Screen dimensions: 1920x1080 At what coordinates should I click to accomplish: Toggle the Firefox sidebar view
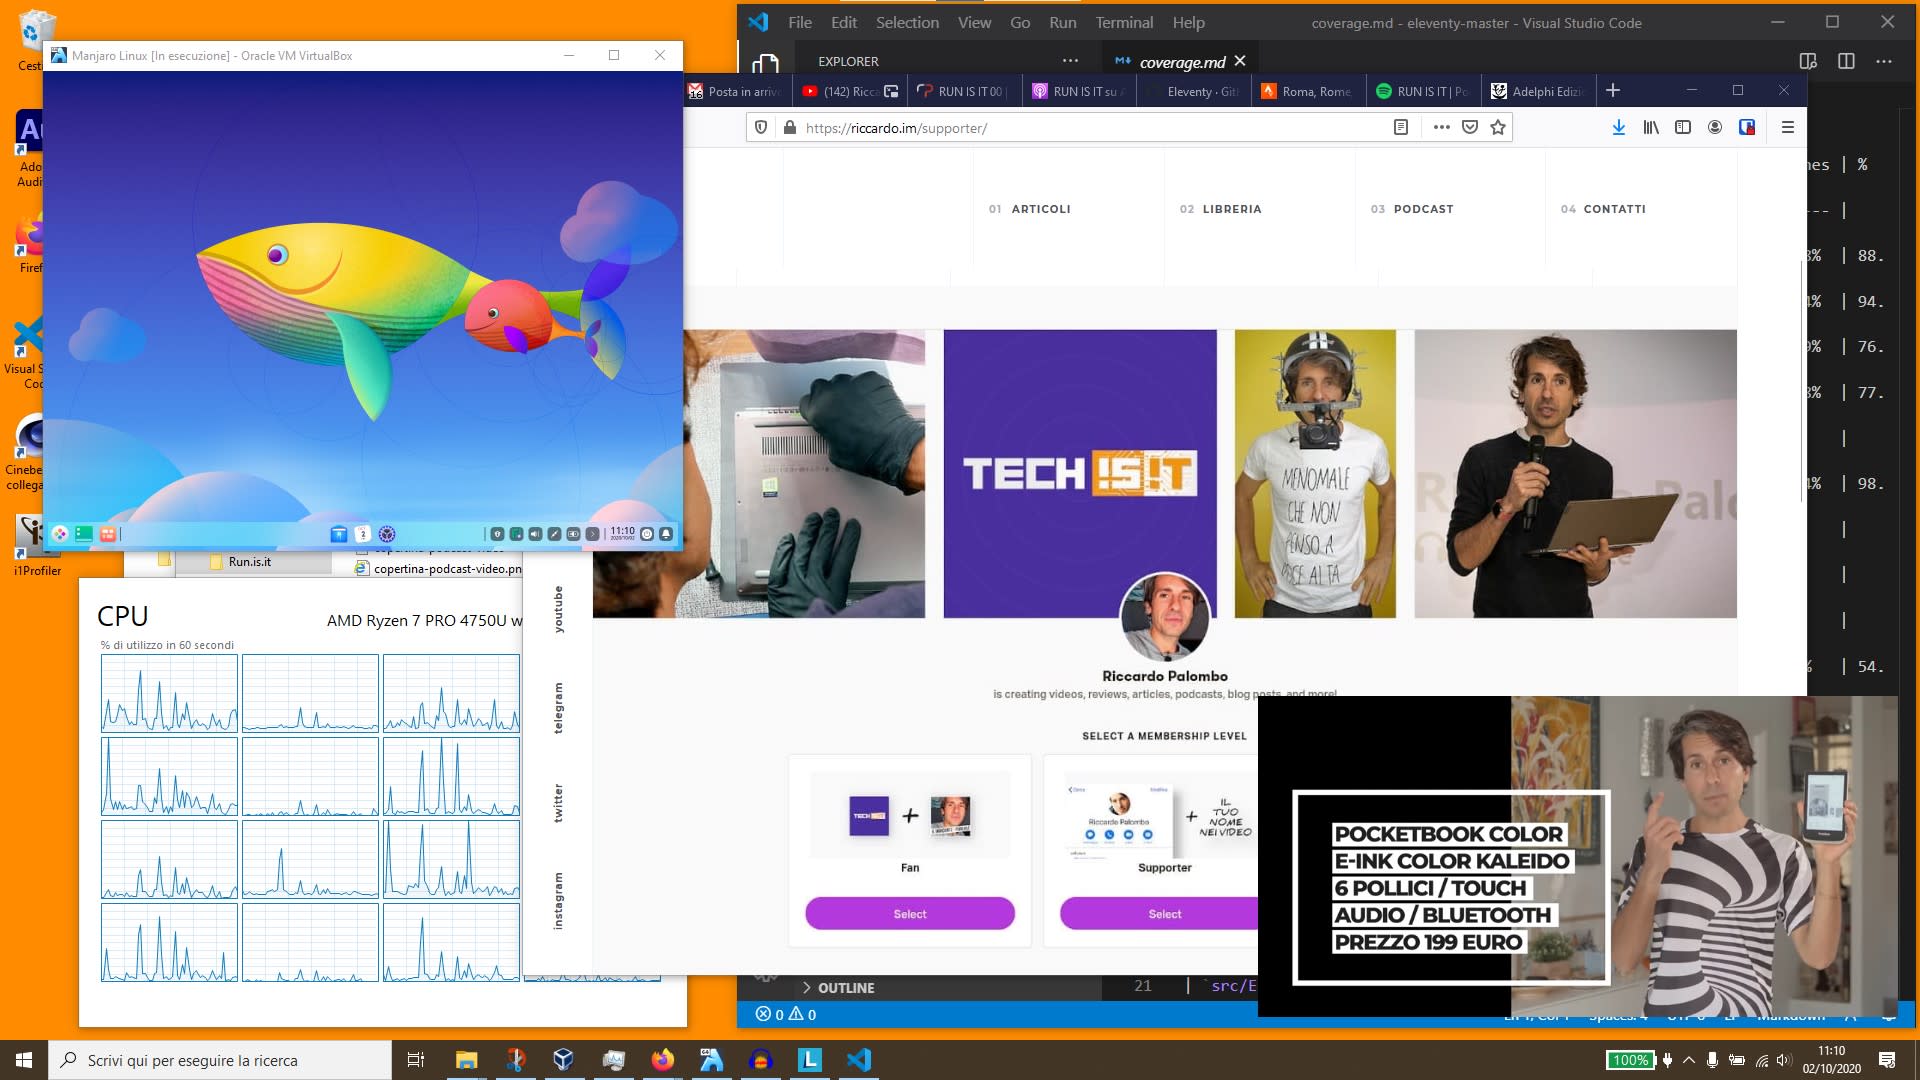[x=1684, y=128]
